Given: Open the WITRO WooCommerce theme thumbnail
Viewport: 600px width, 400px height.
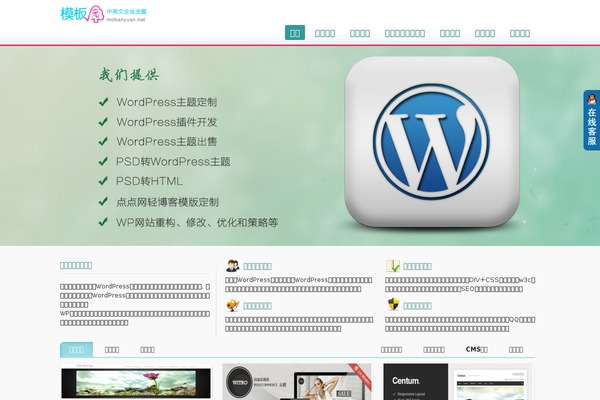Looking at the screenshot, I should [297, 382].
